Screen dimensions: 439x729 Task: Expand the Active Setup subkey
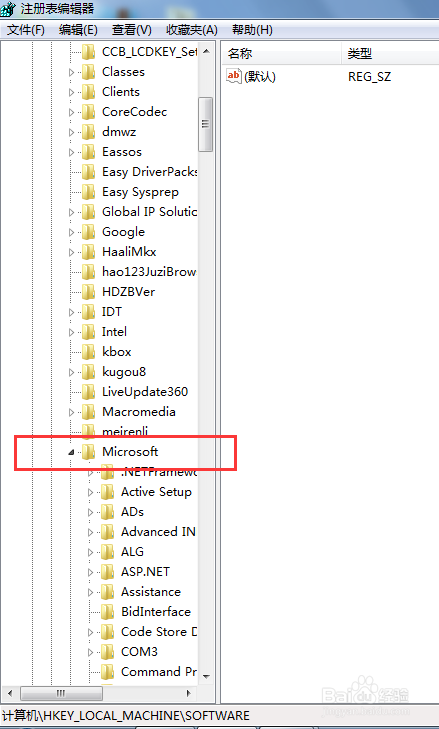pos(90,492)
